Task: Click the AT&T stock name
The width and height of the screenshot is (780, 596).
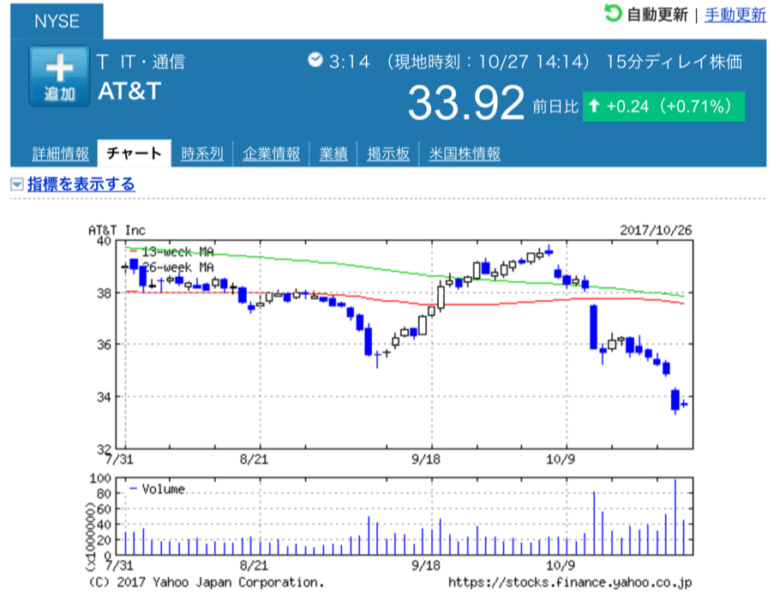Action: [129, 91]
